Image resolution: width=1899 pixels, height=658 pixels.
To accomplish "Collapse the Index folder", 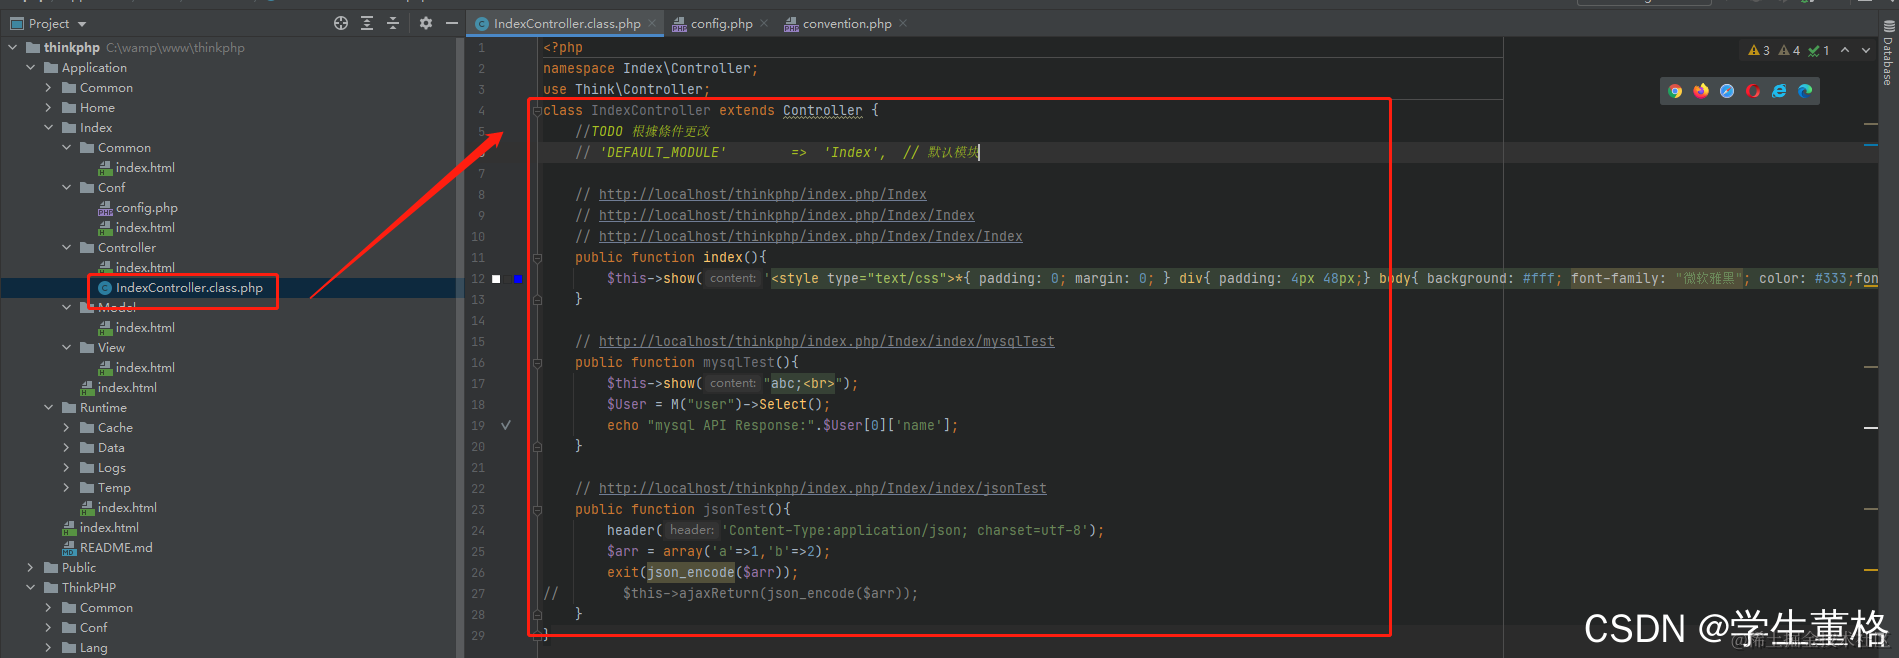I will click(48, 127).
